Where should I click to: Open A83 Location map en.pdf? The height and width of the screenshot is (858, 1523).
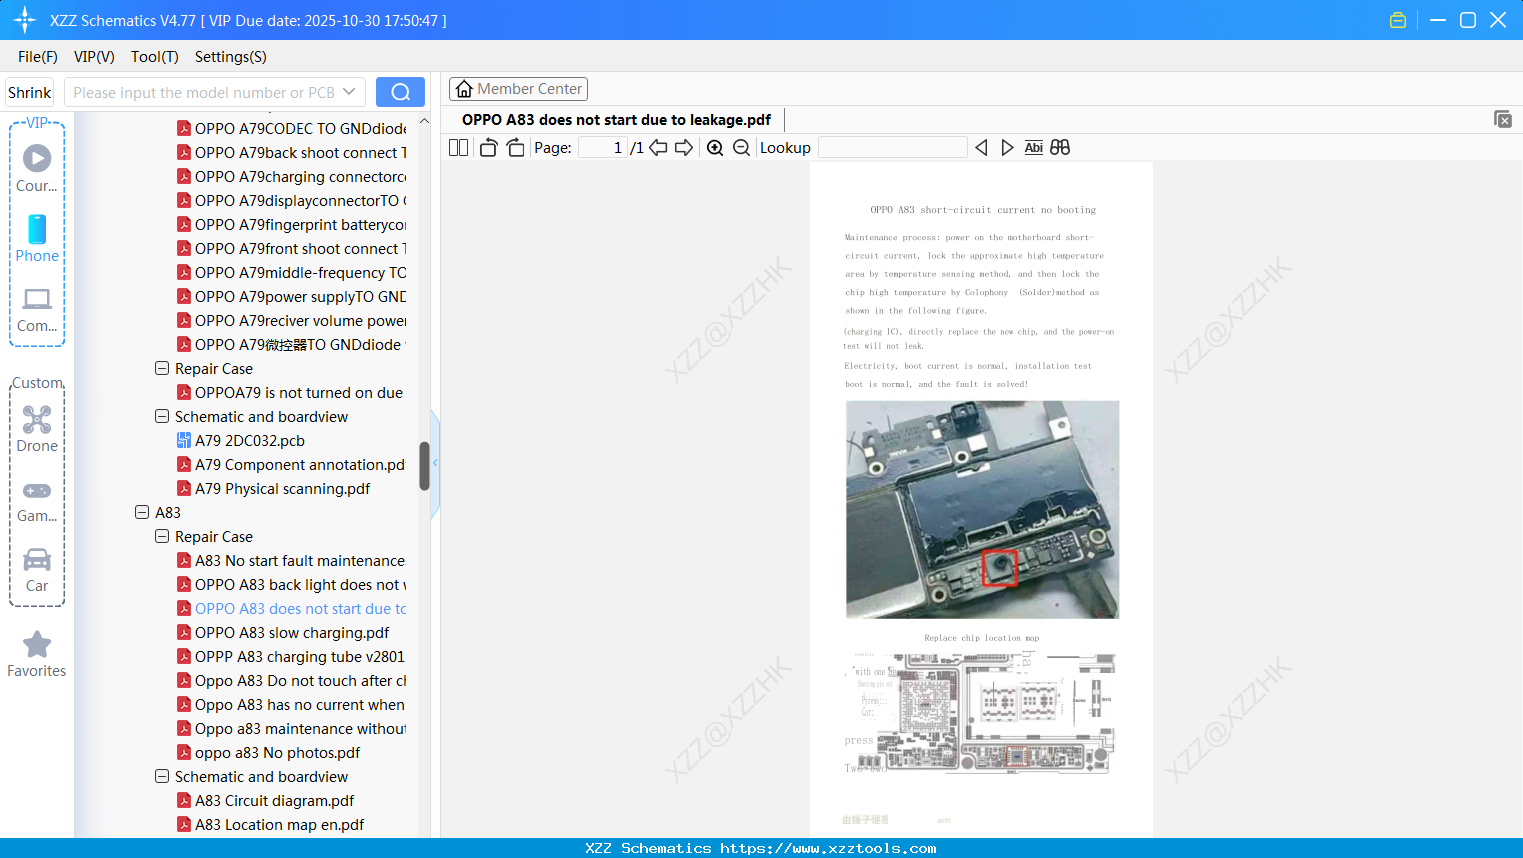coord(270,824)
